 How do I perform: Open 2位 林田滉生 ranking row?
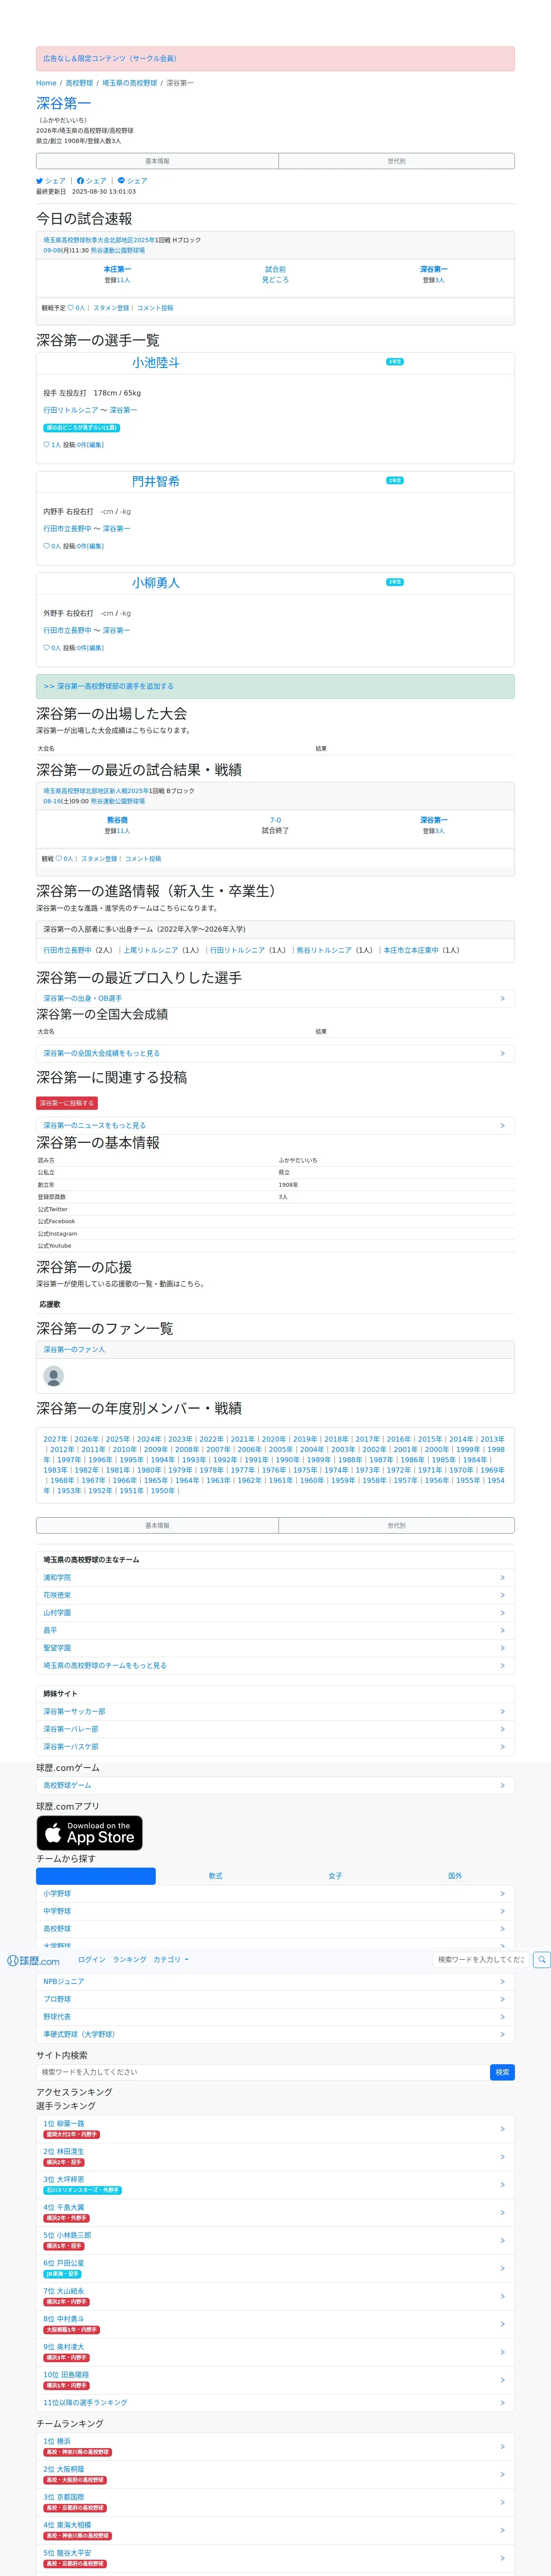[x=275, y=2157]
